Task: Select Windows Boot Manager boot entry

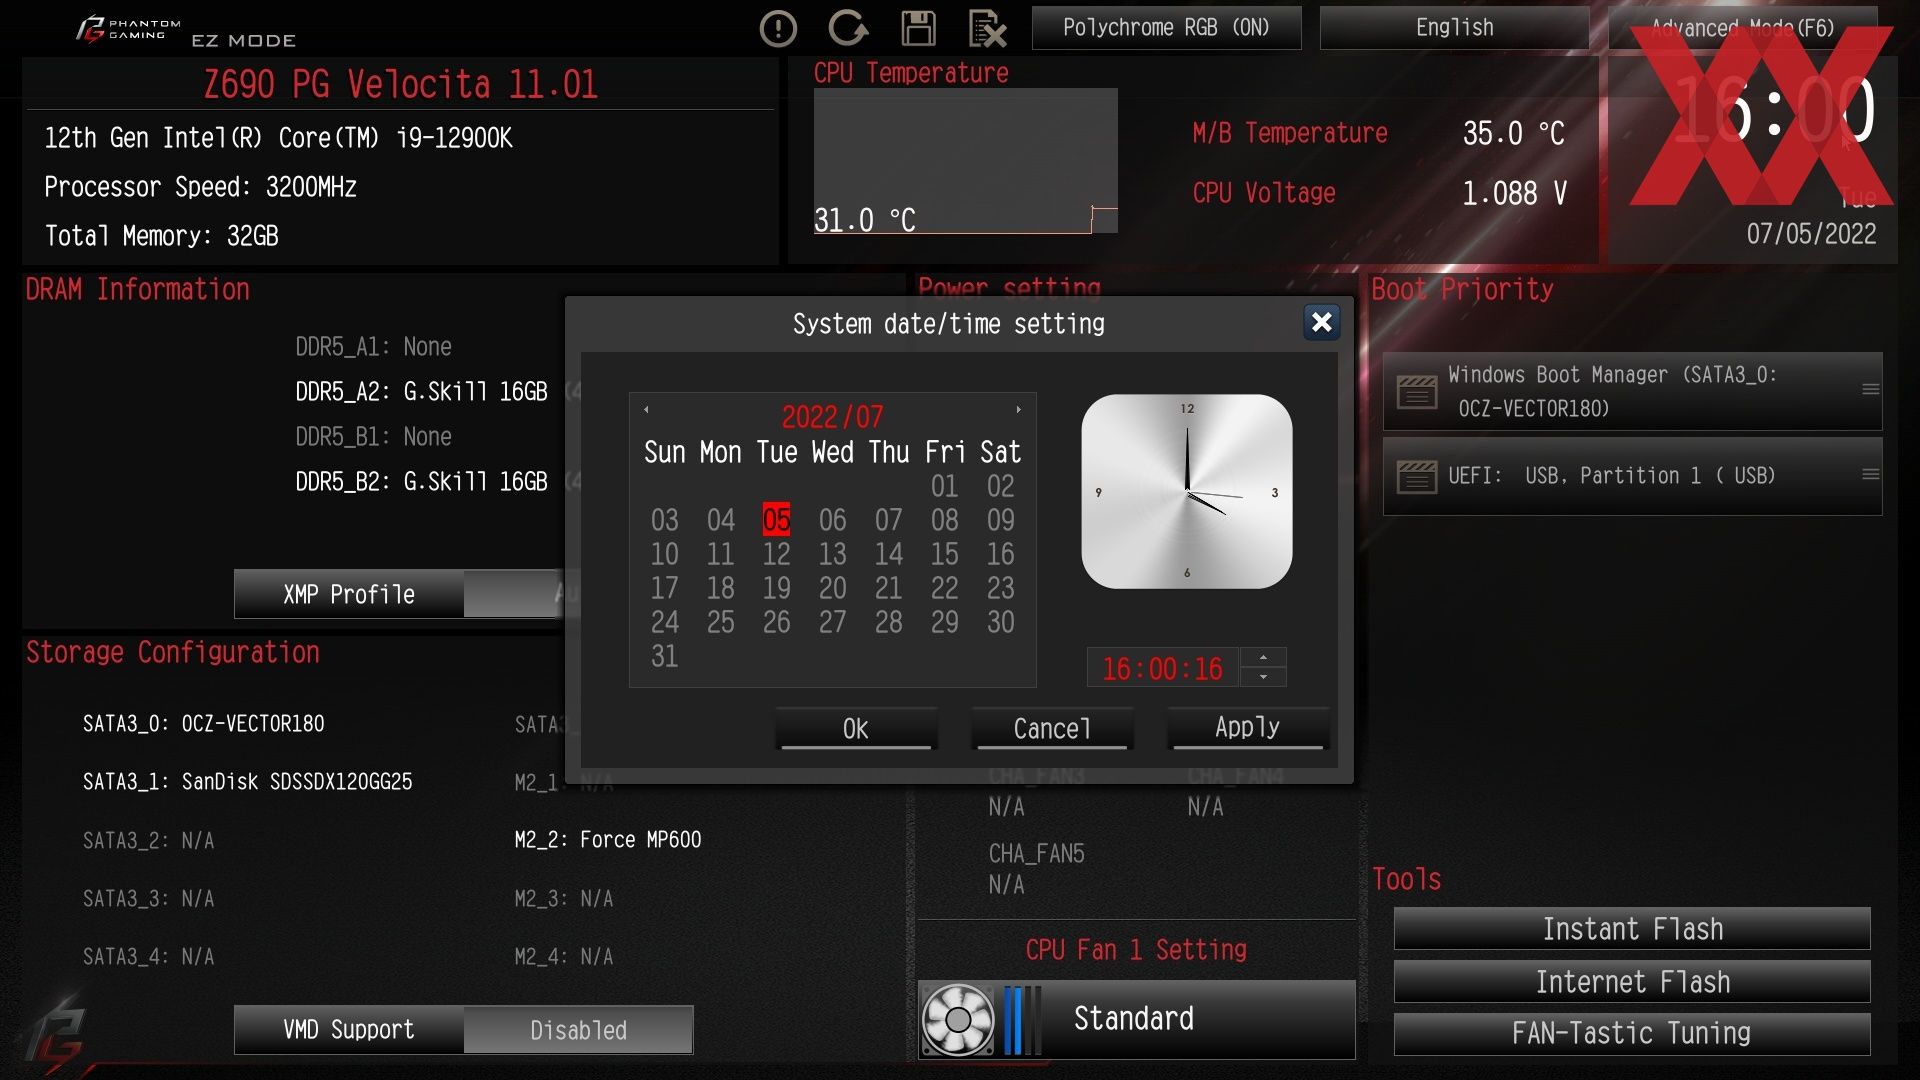Action: [1632, 391]
